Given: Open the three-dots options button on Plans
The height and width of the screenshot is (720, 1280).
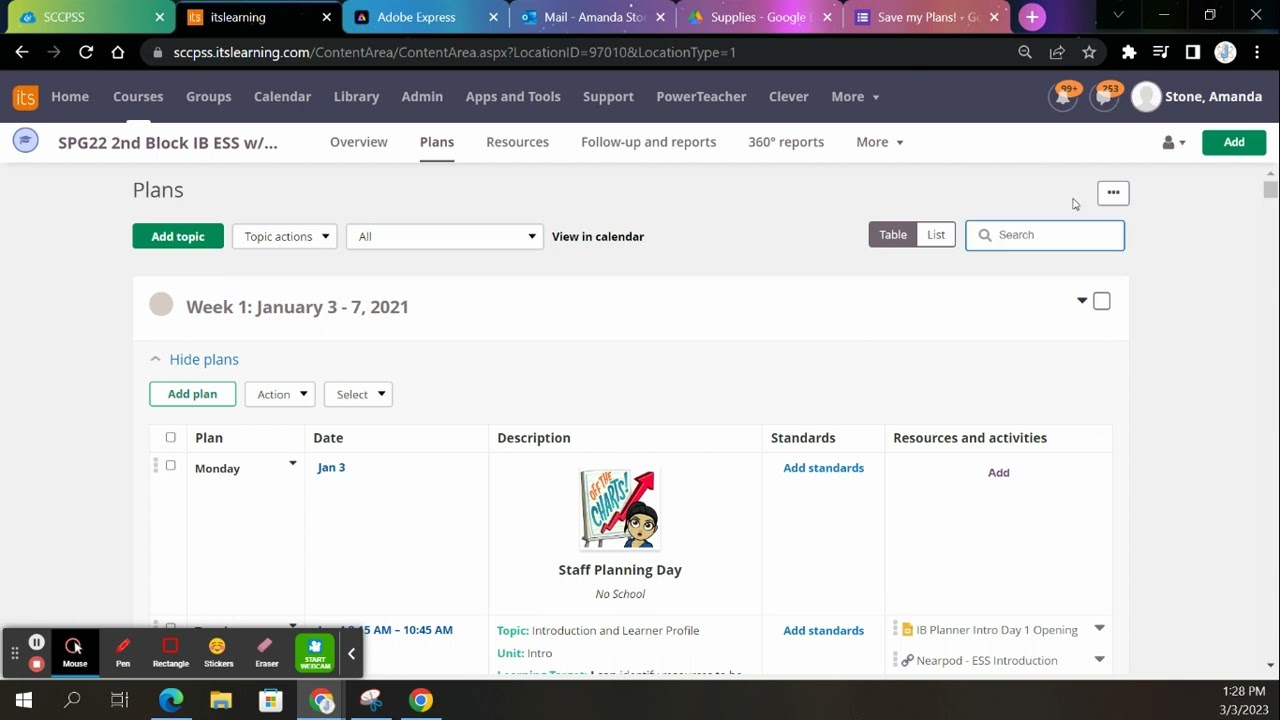Looking at the screenshot, I should coord(1113,193).
